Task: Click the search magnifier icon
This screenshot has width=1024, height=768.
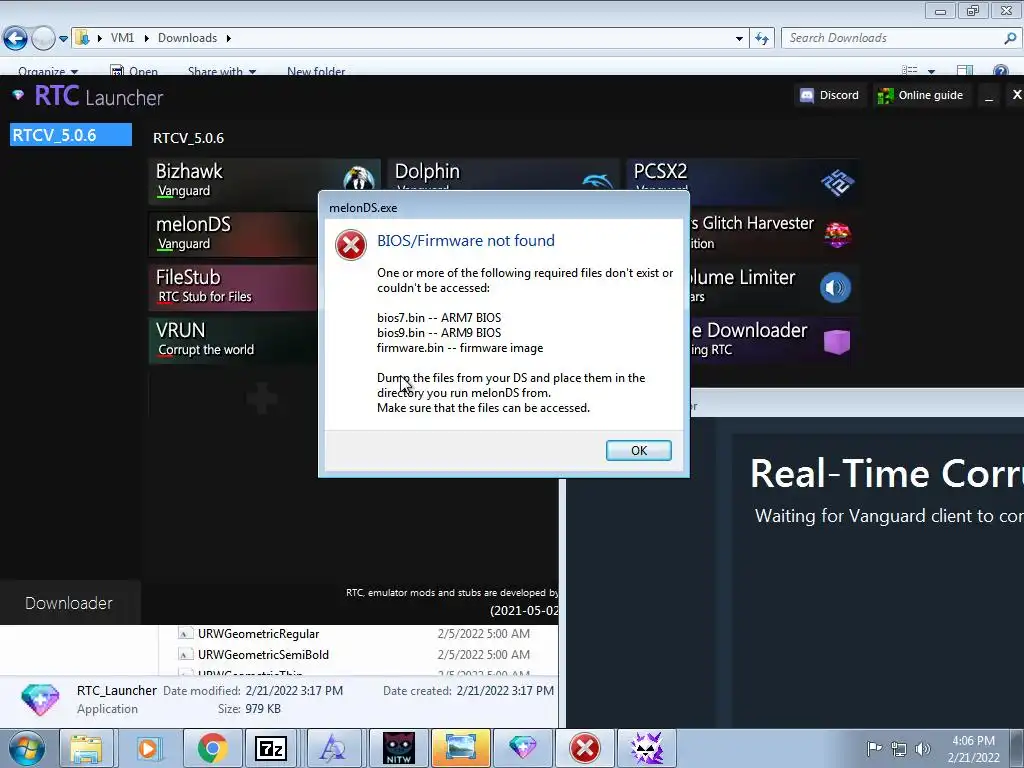Action: 1010,38
